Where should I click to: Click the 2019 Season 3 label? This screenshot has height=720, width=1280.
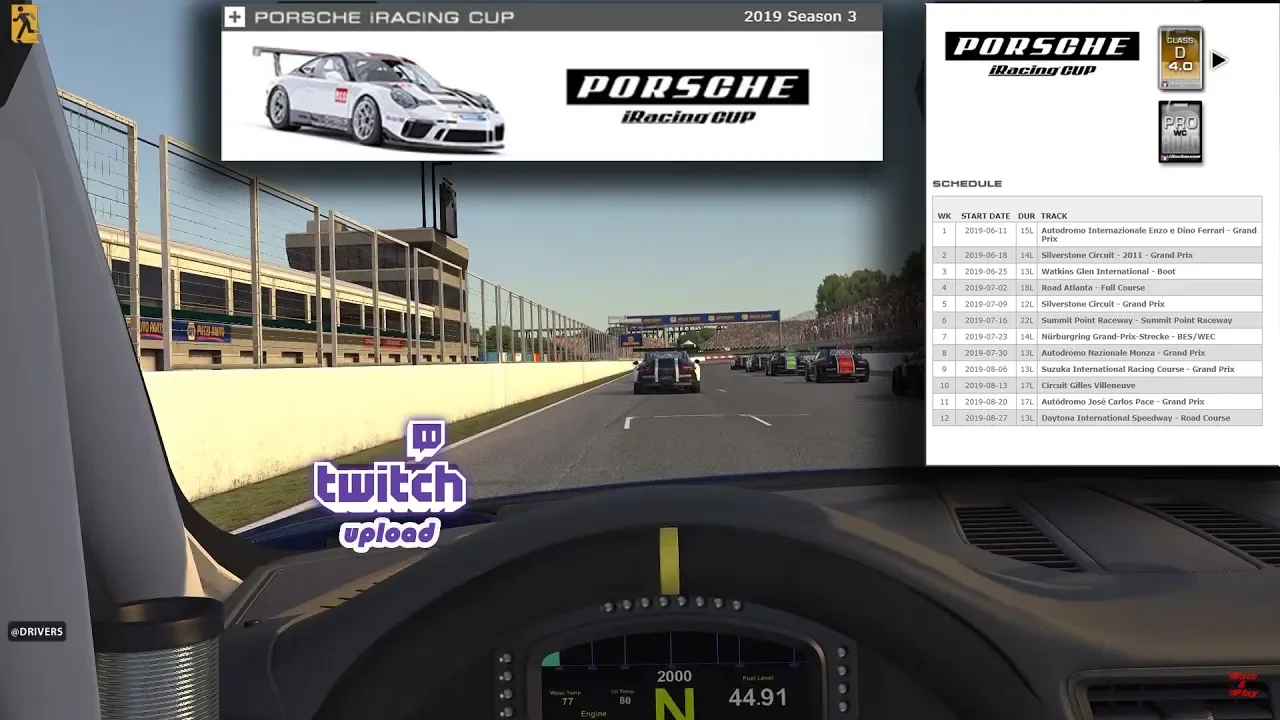pos(800,16)
